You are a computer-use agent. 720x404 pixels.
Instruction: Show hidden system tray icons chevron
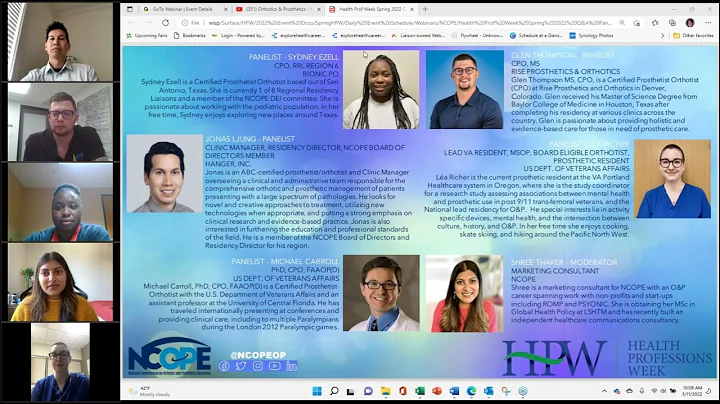(604, 391)
